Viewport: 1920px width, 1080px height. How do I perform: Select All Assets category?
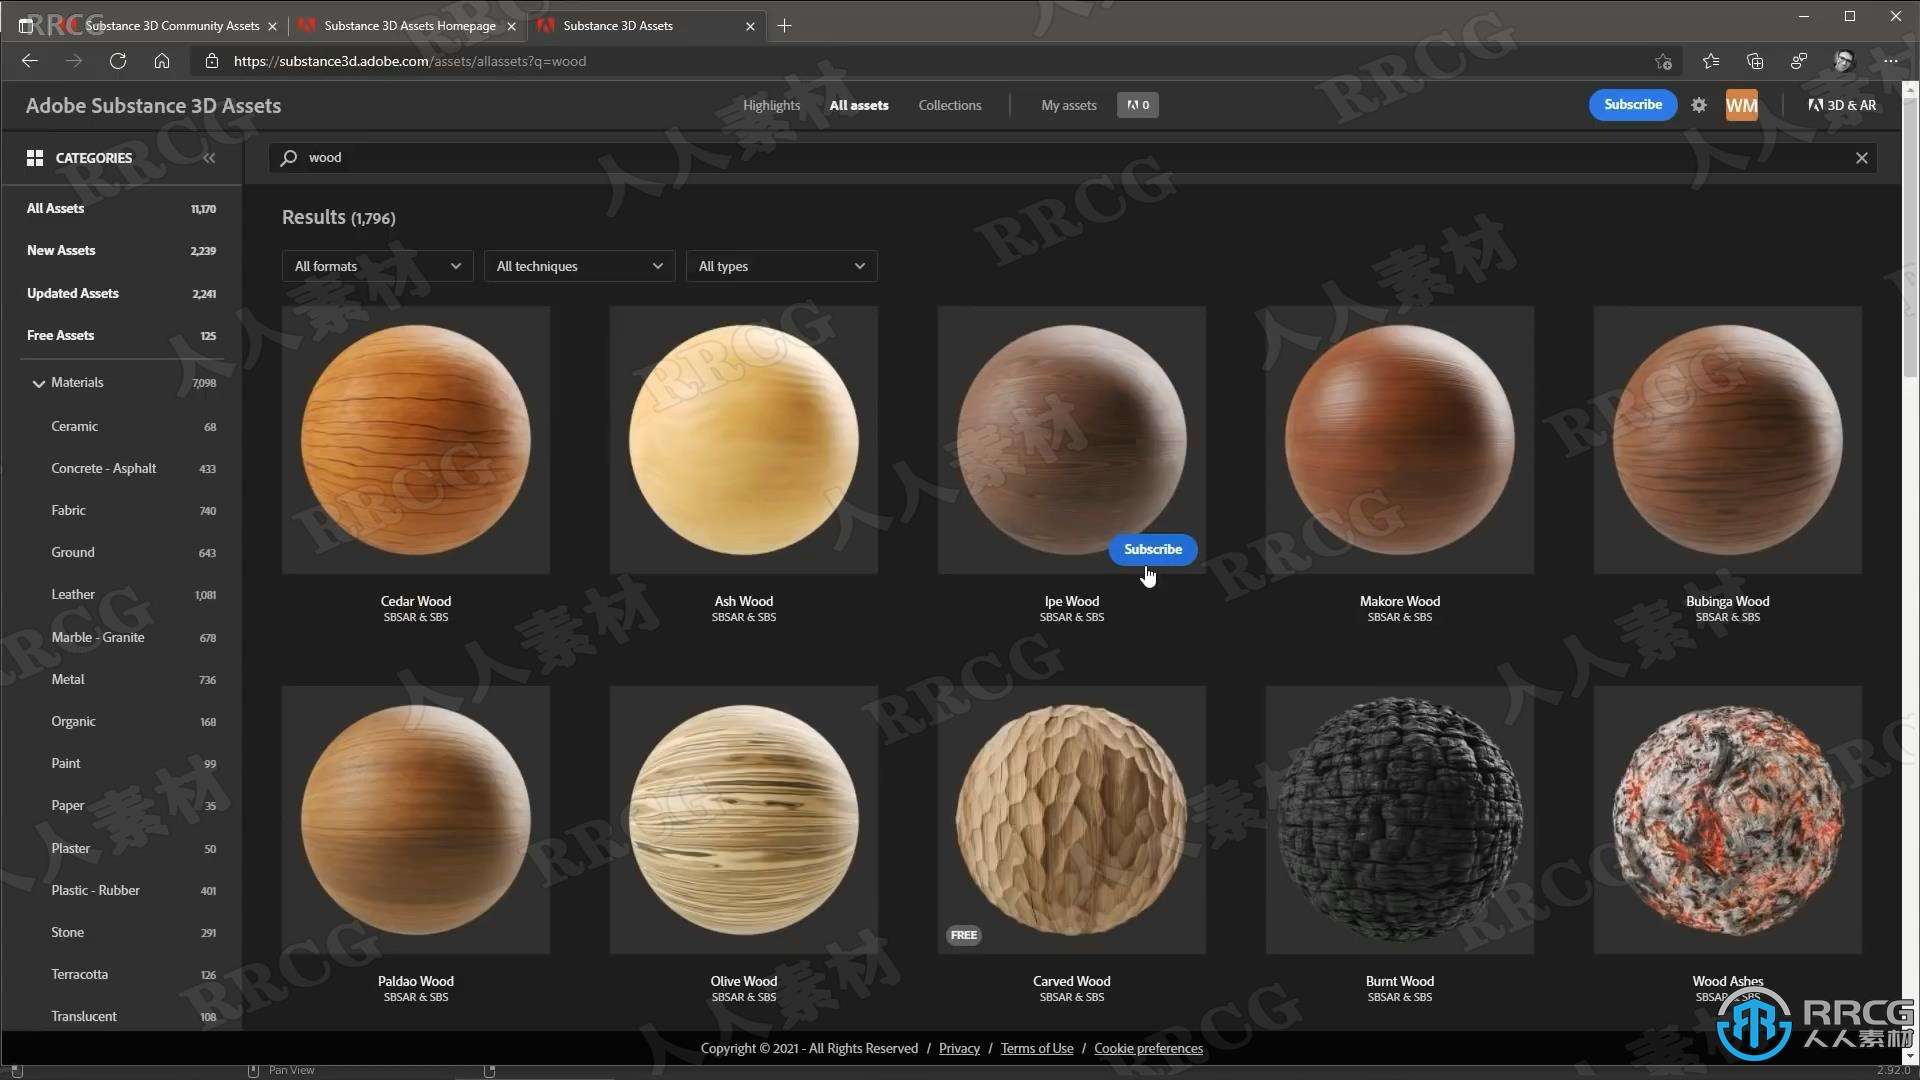121,208
